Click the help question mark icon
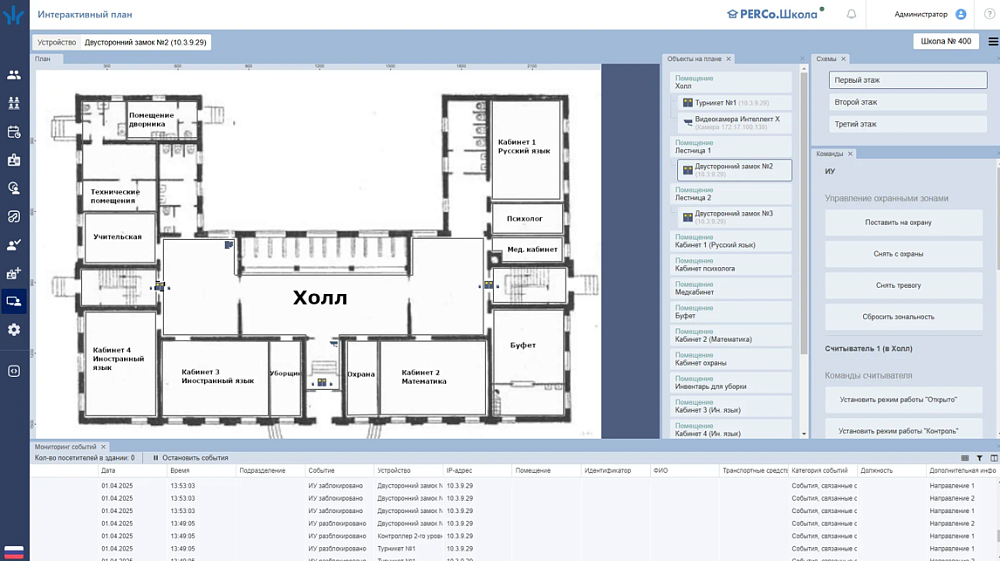Screen dimensions: 1000x561 989,14
